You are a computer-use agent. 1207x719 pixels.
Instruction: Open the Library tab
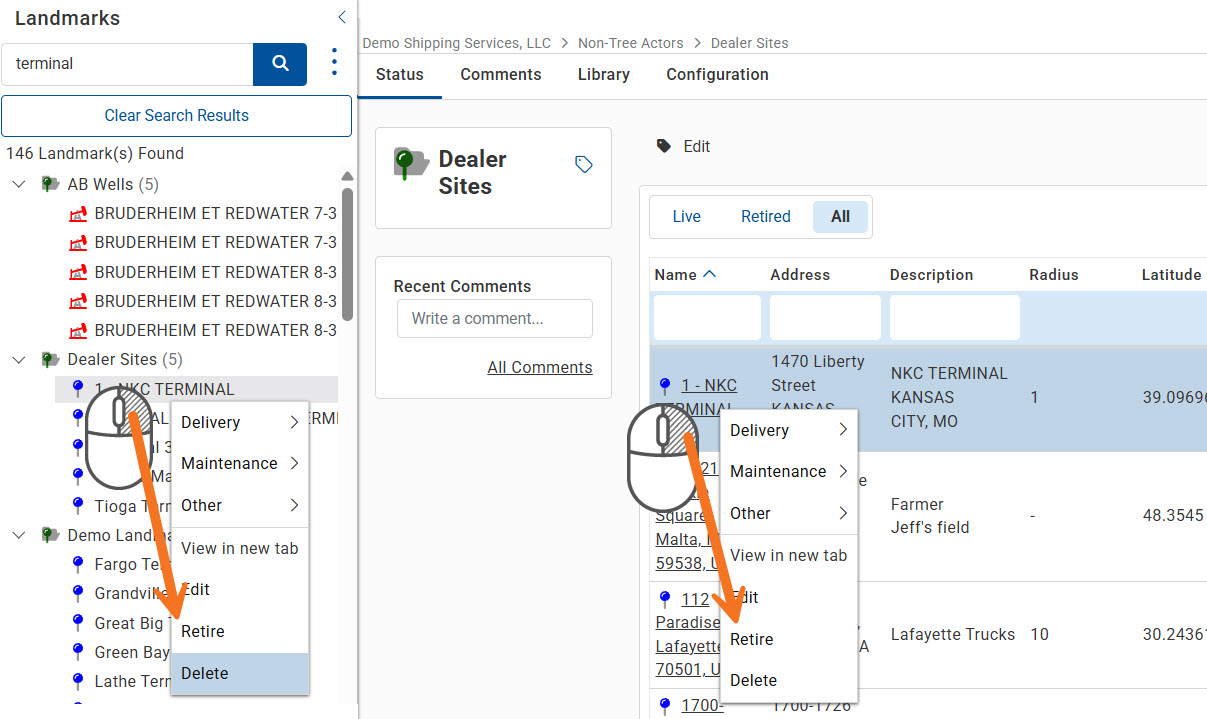click(604, 74)
